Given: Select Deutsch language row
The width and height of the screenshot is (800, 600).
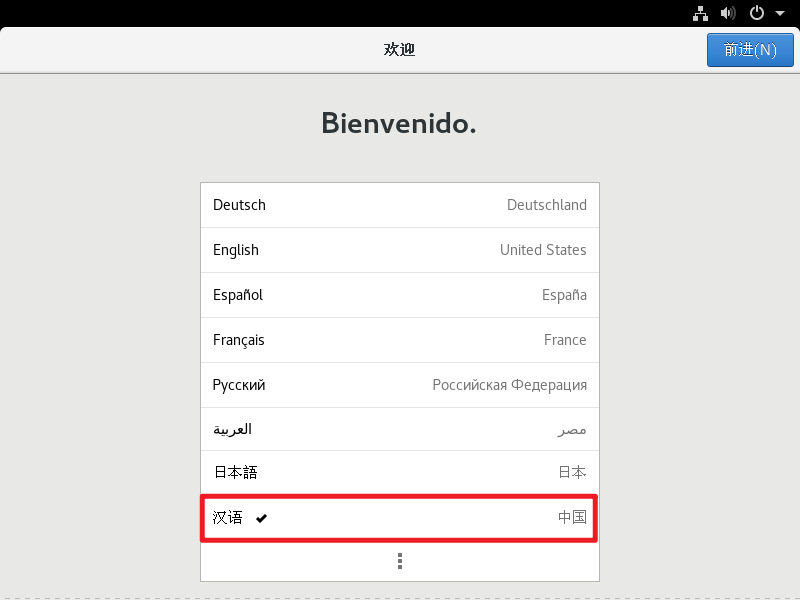Looking at the screenshot, I should (x=400, y=205).
